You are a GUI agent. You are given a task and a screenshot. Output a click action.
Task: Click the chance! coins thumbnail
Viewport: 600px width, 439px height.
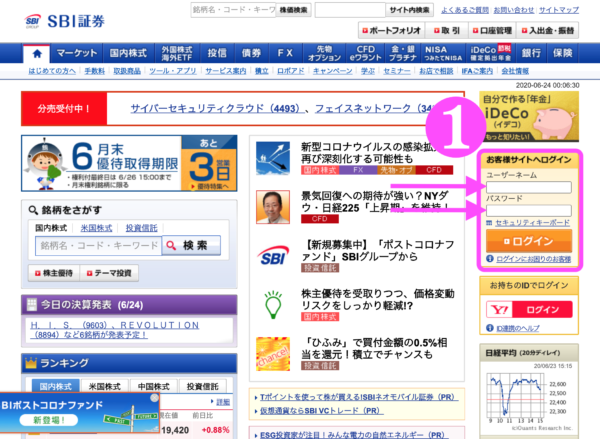273,354
